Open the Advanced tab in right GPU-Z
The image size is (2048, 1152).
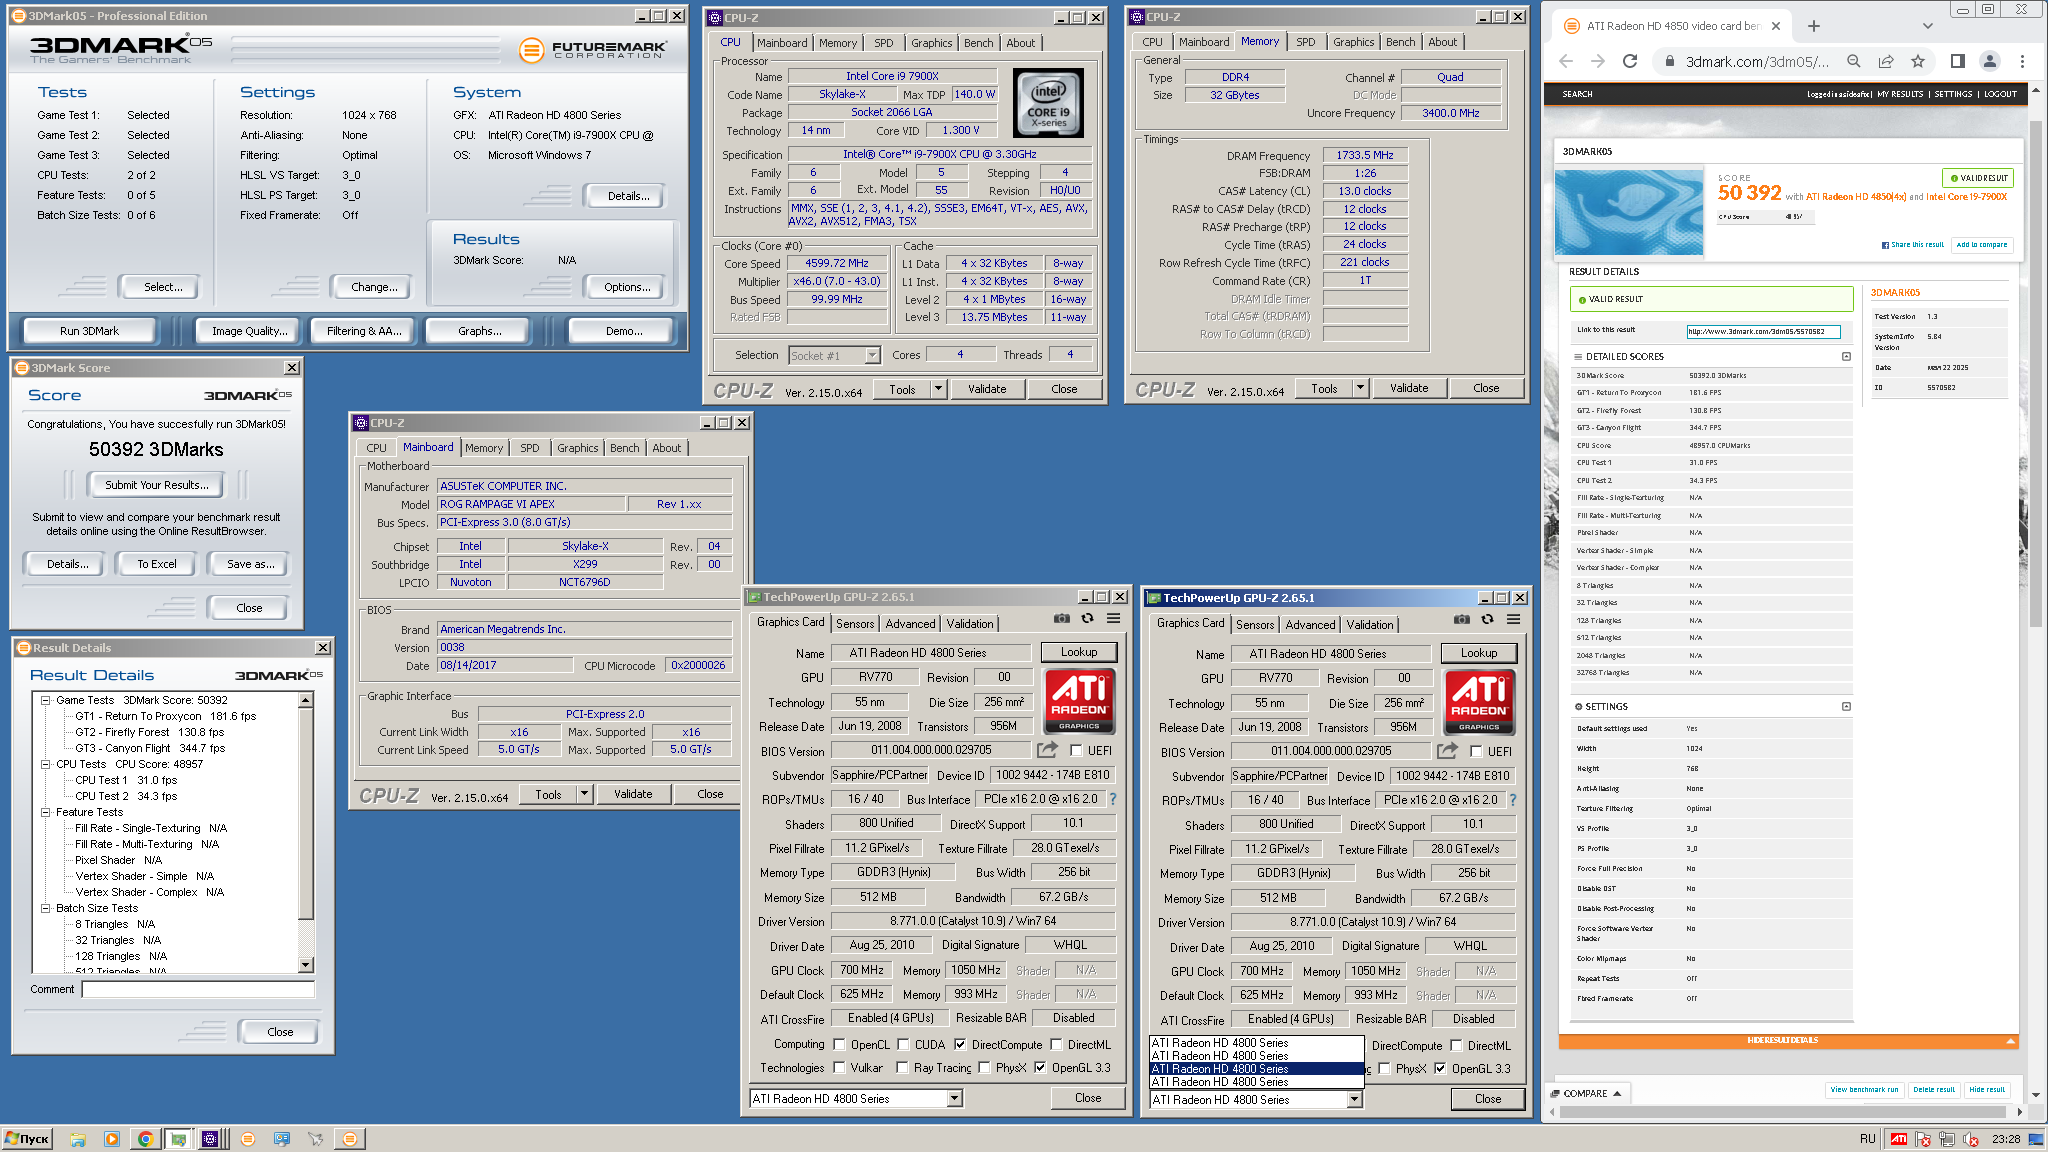1310,624
